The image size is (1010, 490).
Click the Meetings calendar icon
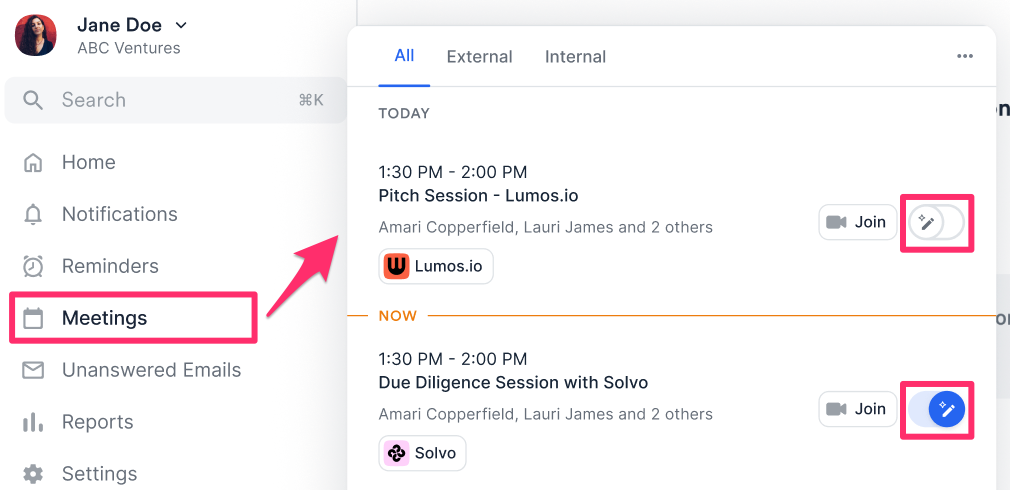pos(33,318)
